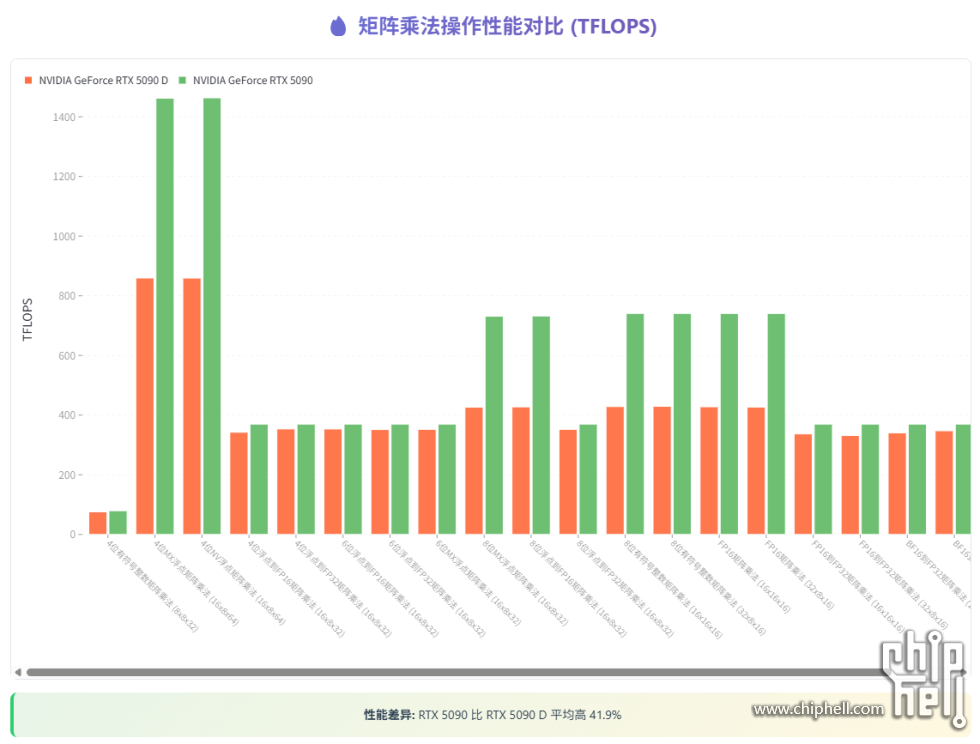This screenshot has width=980, height=744.
Task: Click the orange bar for 8位有符号整数矩阵乘法 (32x8x16)
Action: [662, 471]
